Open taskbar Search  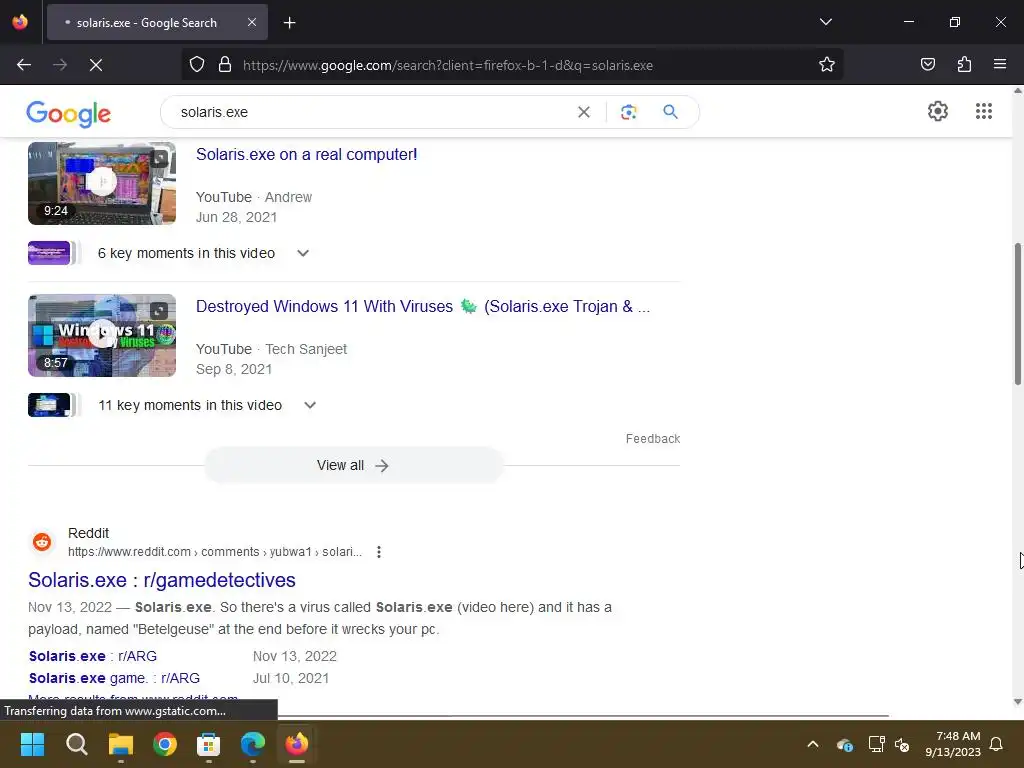pos(76,744)
